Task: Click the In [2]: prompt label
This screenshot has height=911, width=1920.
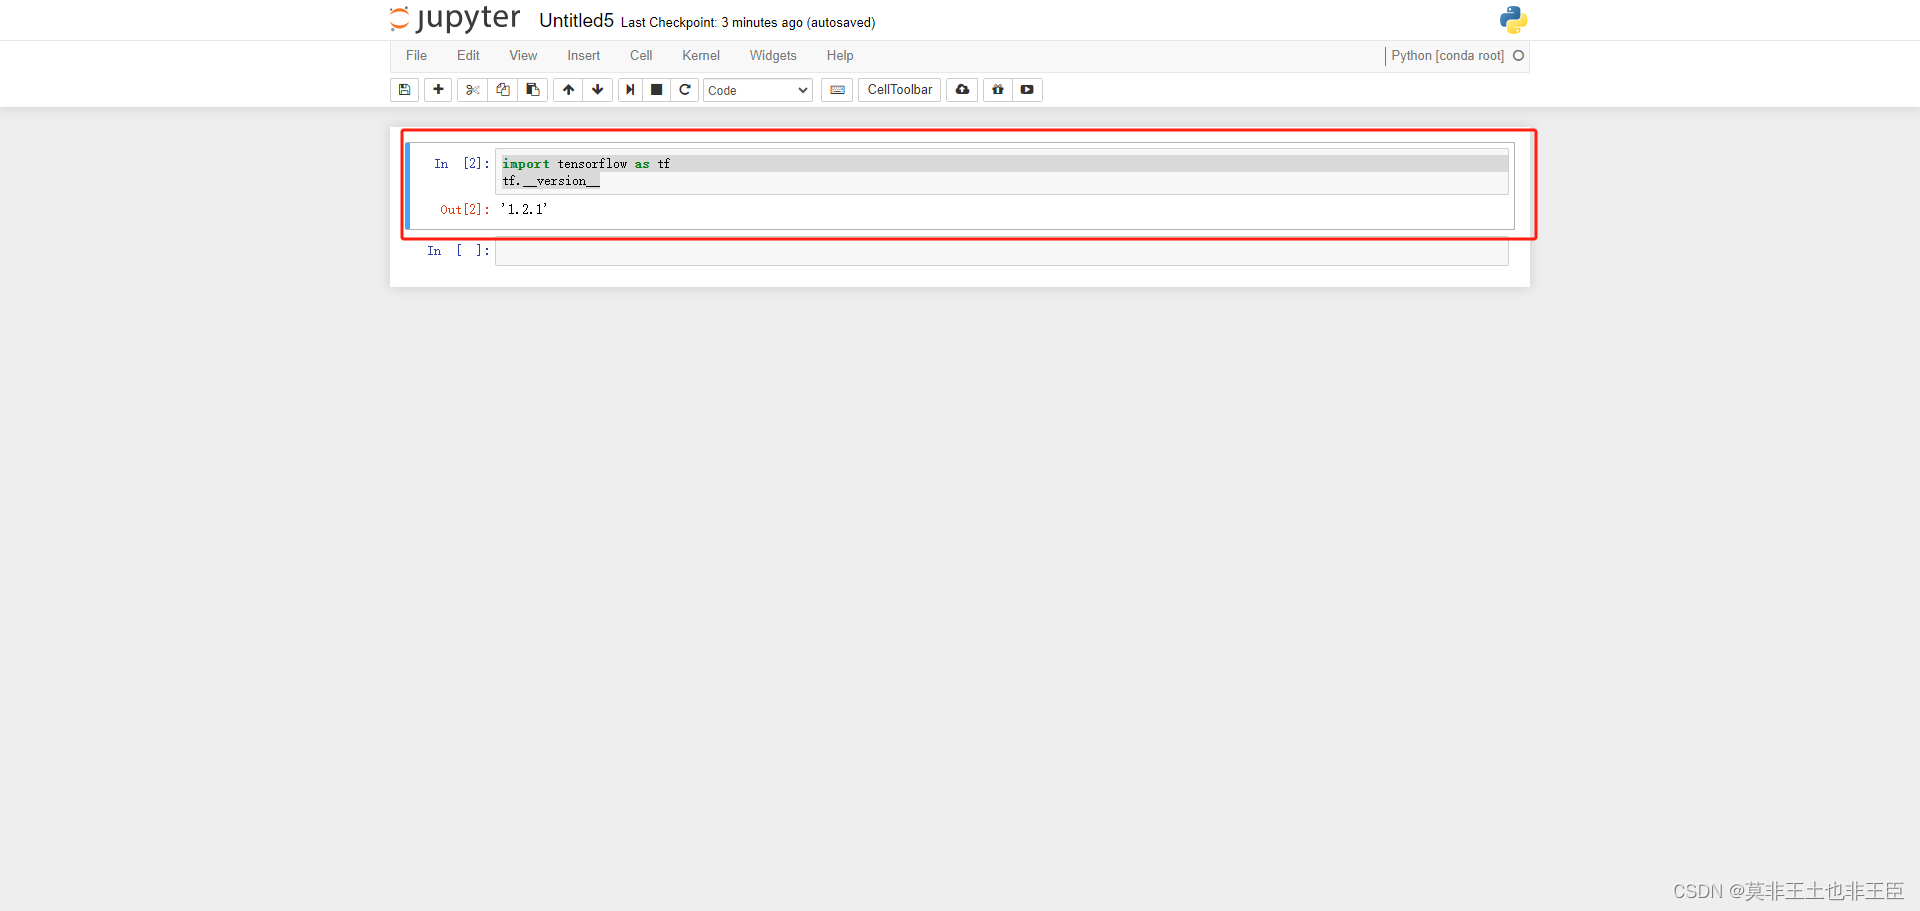Action: tap(462, 164)
